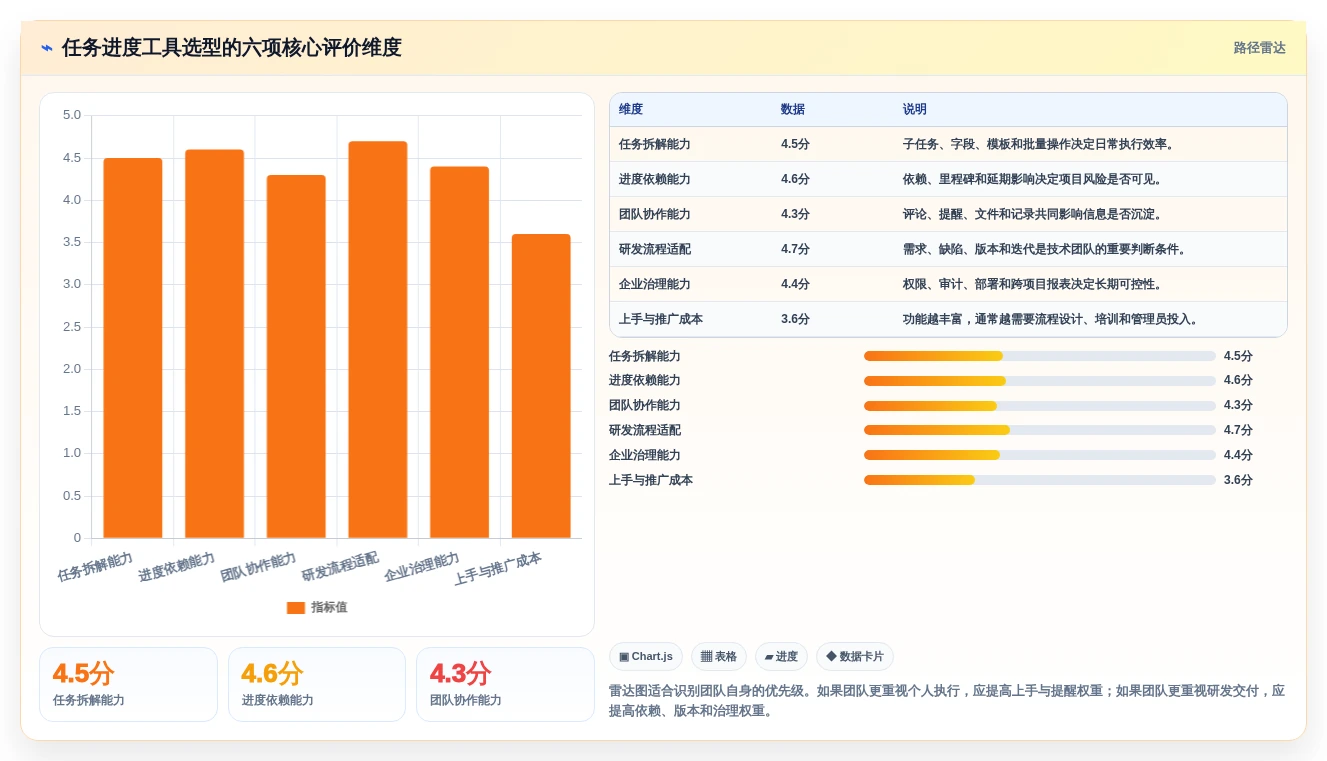The height and width of the screenshot is (761, 1327).
Task: Click the description starting with 功能越丰富
Action: 1050,319
